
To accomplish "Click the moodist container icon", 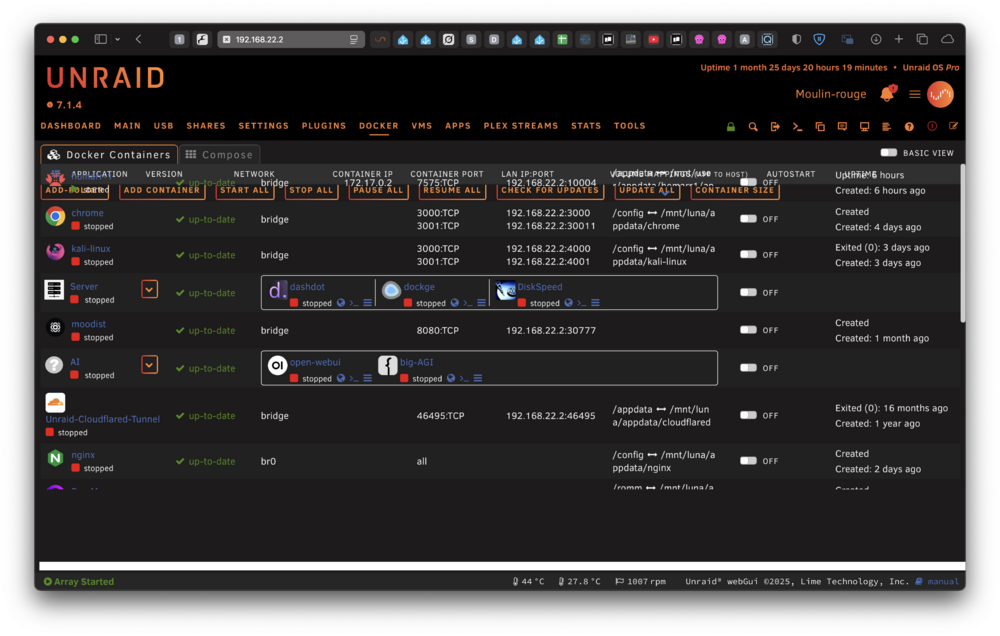I will pos(55,327).
